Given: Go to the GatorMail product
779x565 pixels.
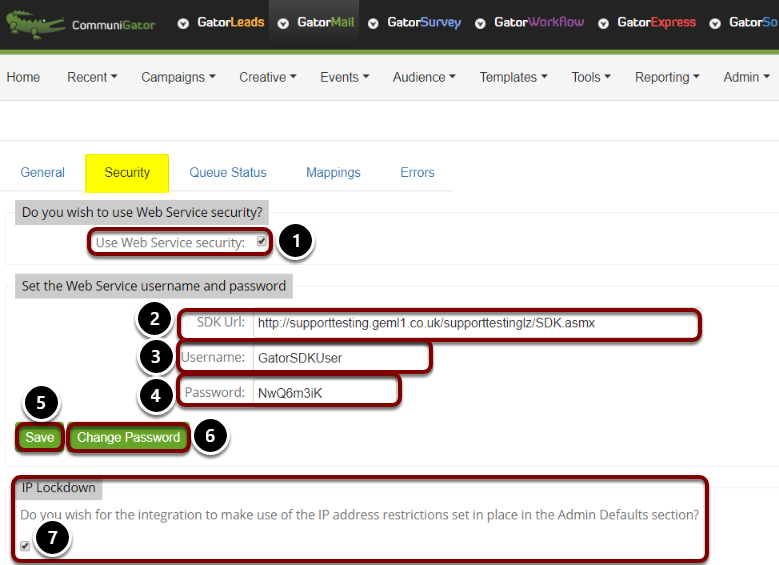Looking at the screenshot, I should pyautogui.click(x=325, y=22).
